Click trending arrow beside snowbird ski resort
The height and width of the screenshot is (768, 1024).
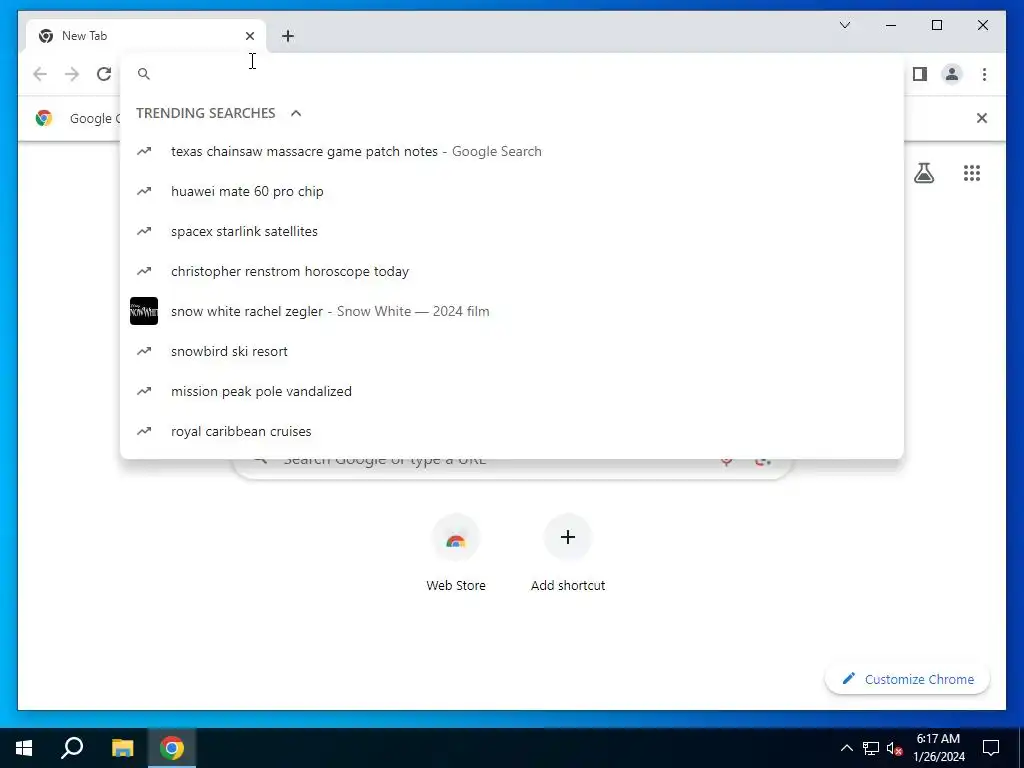tap(144, 351)
